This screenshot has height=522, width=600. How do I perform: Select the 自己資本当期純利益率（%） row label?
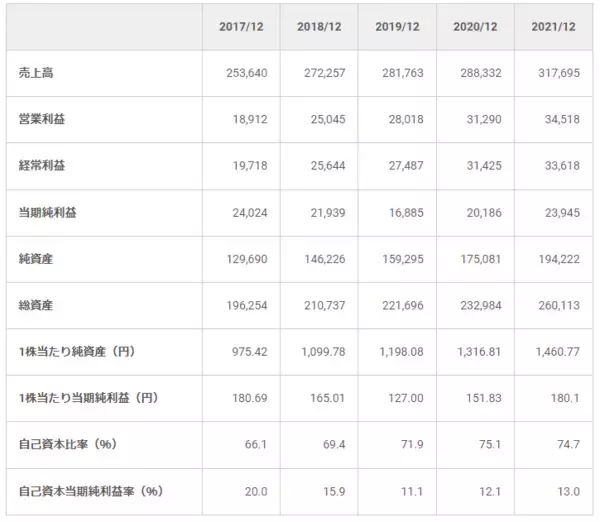pyautogui.click(x=90, y=491)
